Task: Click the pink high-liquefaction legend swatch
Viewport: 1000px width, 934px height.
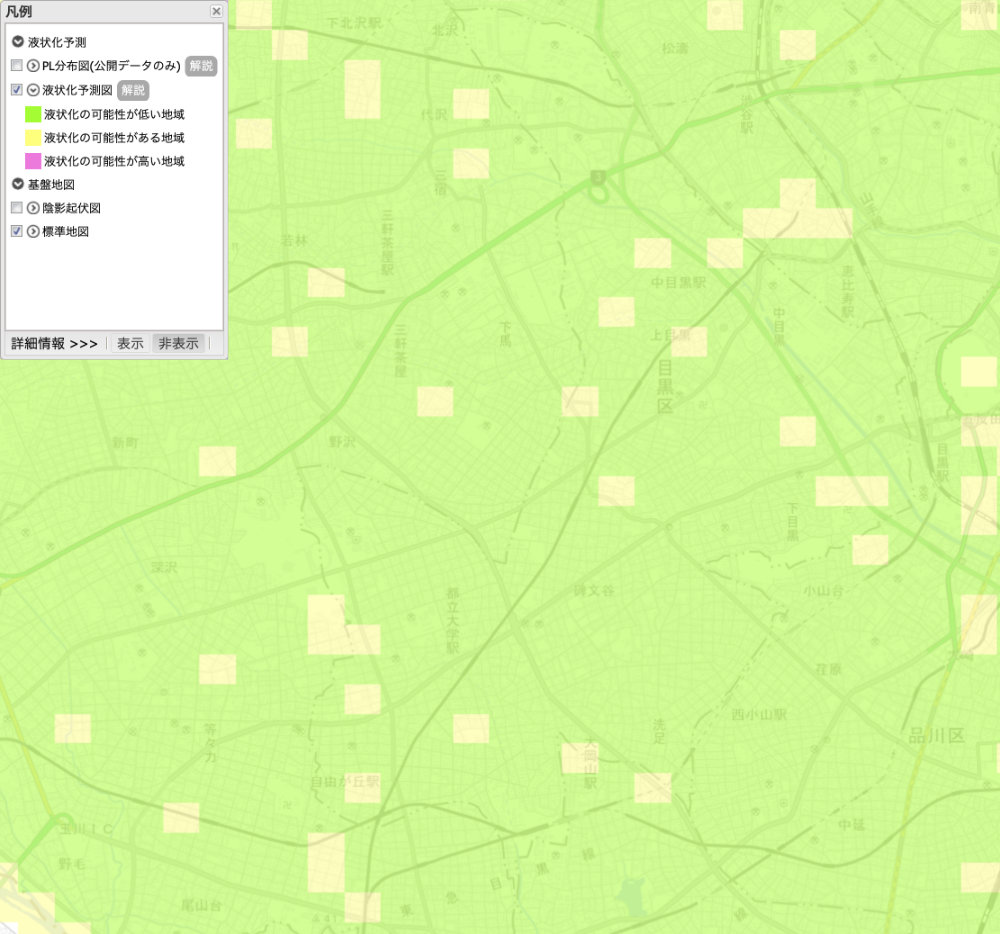Action: point(33,161)
